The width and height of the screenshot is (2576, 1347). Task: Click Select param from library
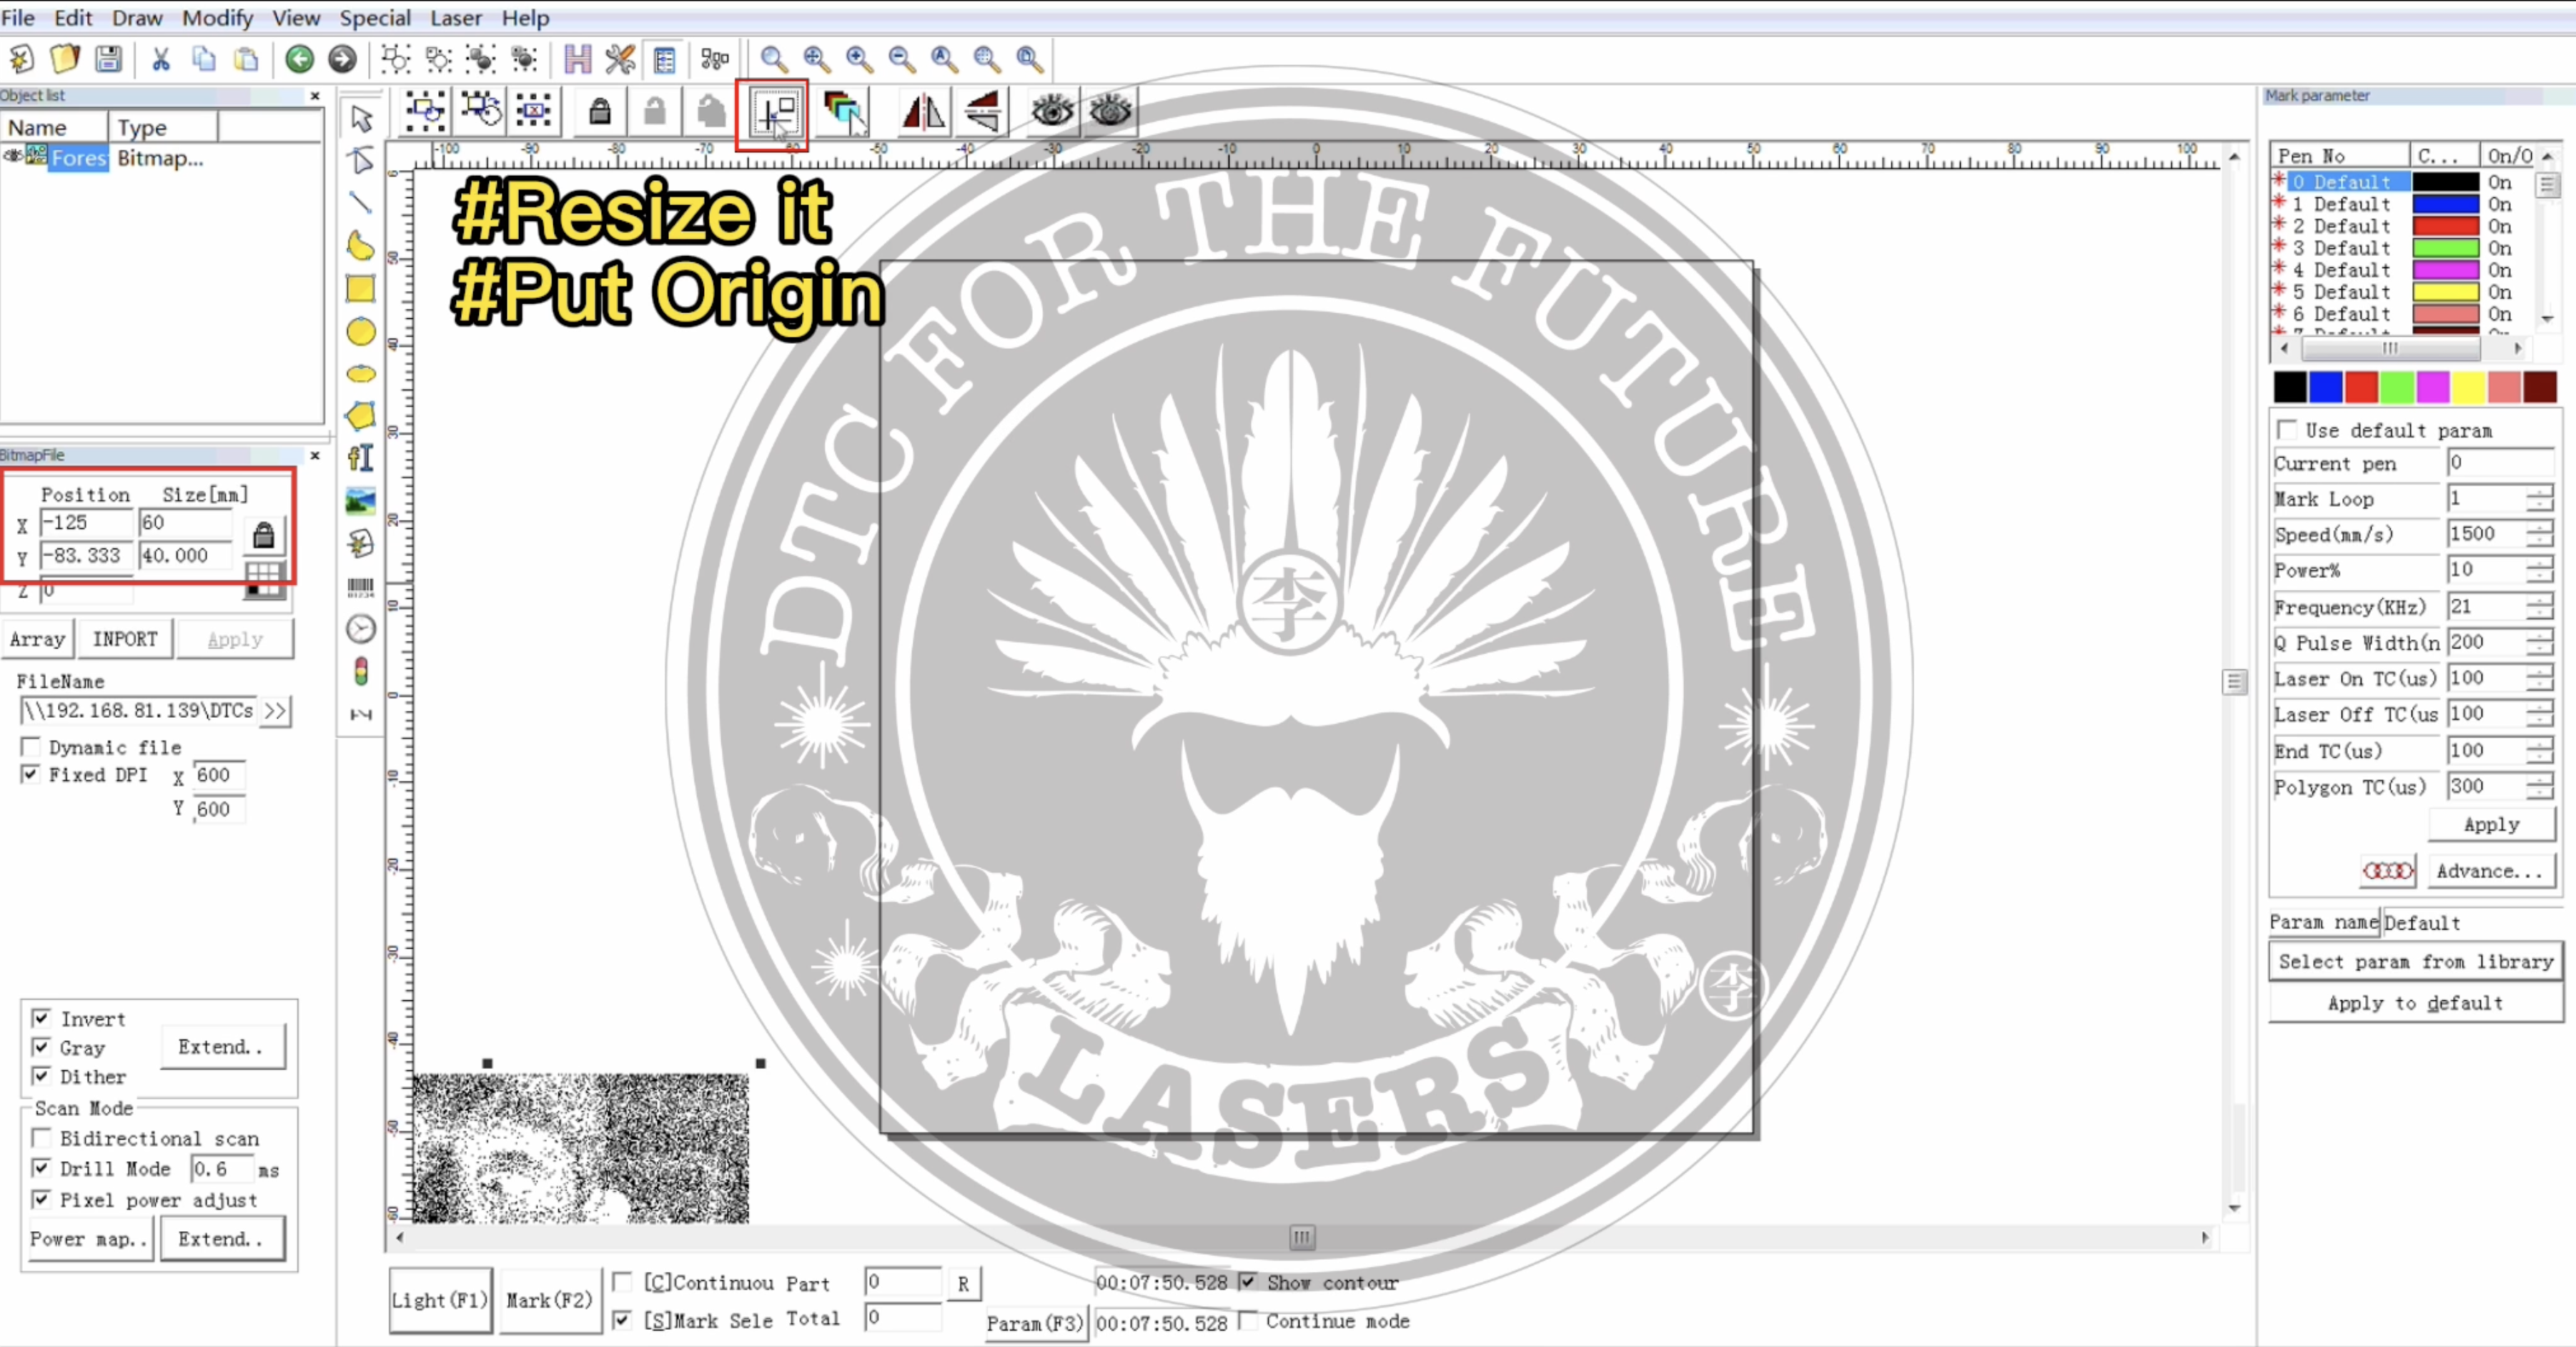coord(2415,962)
